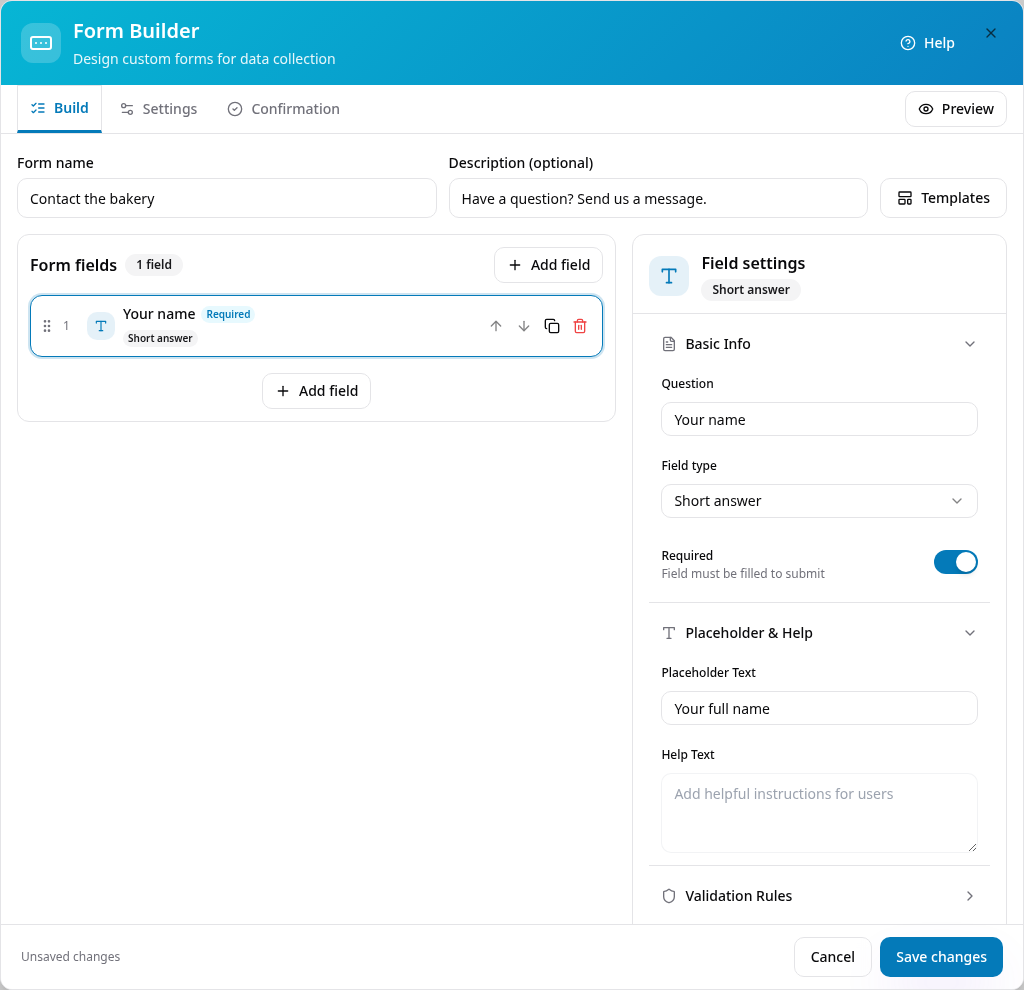Click the large T icon in Field settings
Screen dimensions: 1024x990
pos(669,276)
